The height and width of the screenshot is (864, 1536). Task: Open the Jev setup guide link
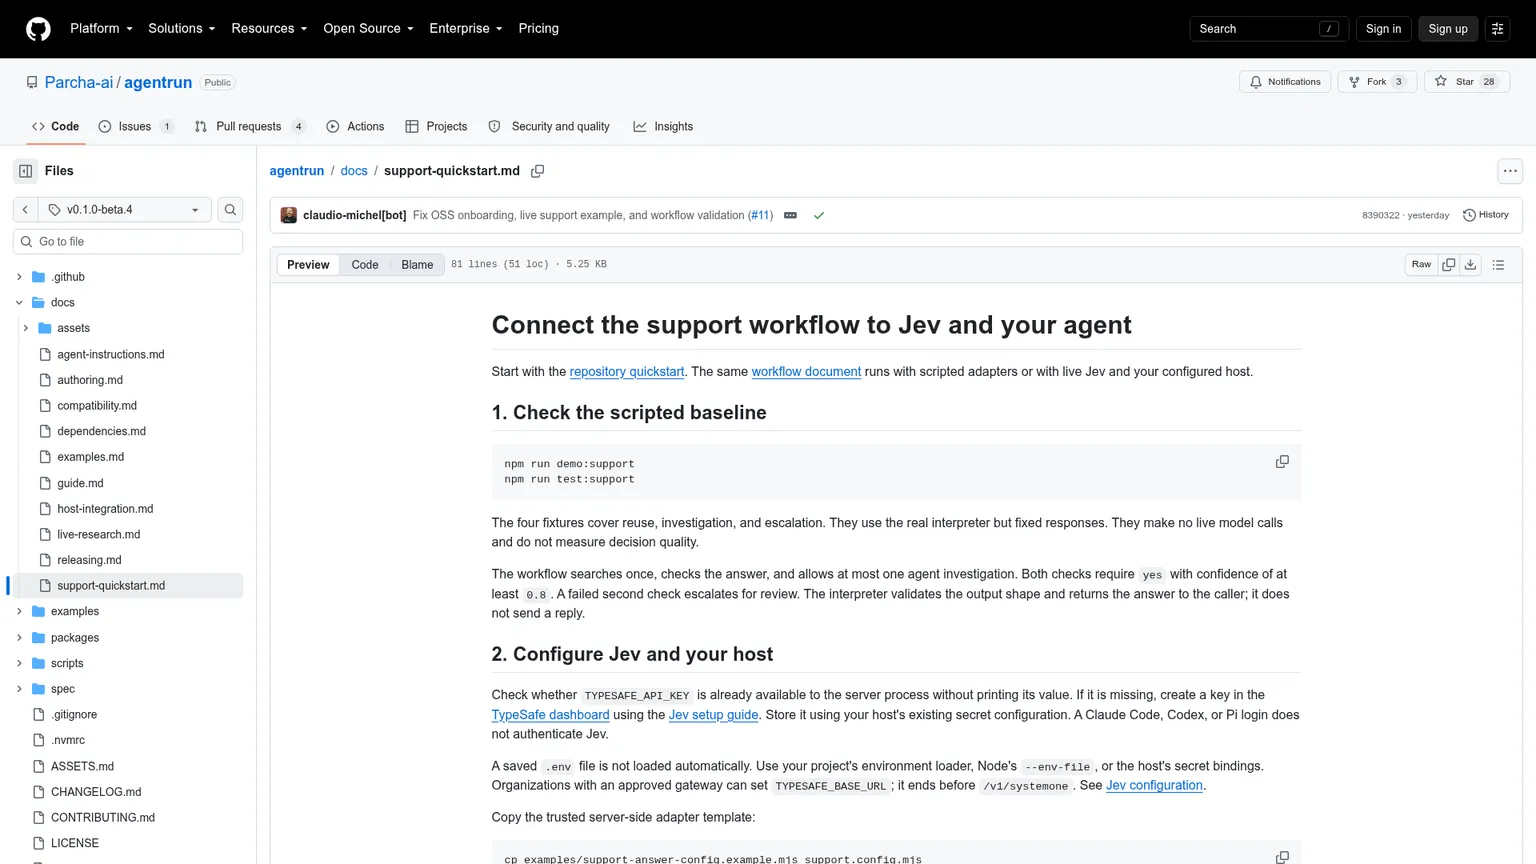click(x=713, y=715)
